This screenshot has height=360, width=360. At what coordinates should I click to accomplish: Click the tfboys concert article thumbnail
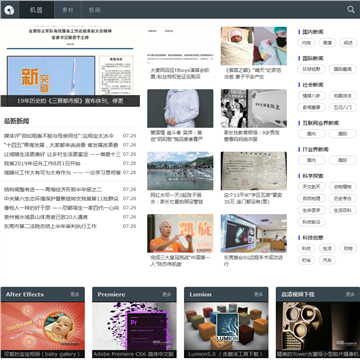(x=180, y=46)
